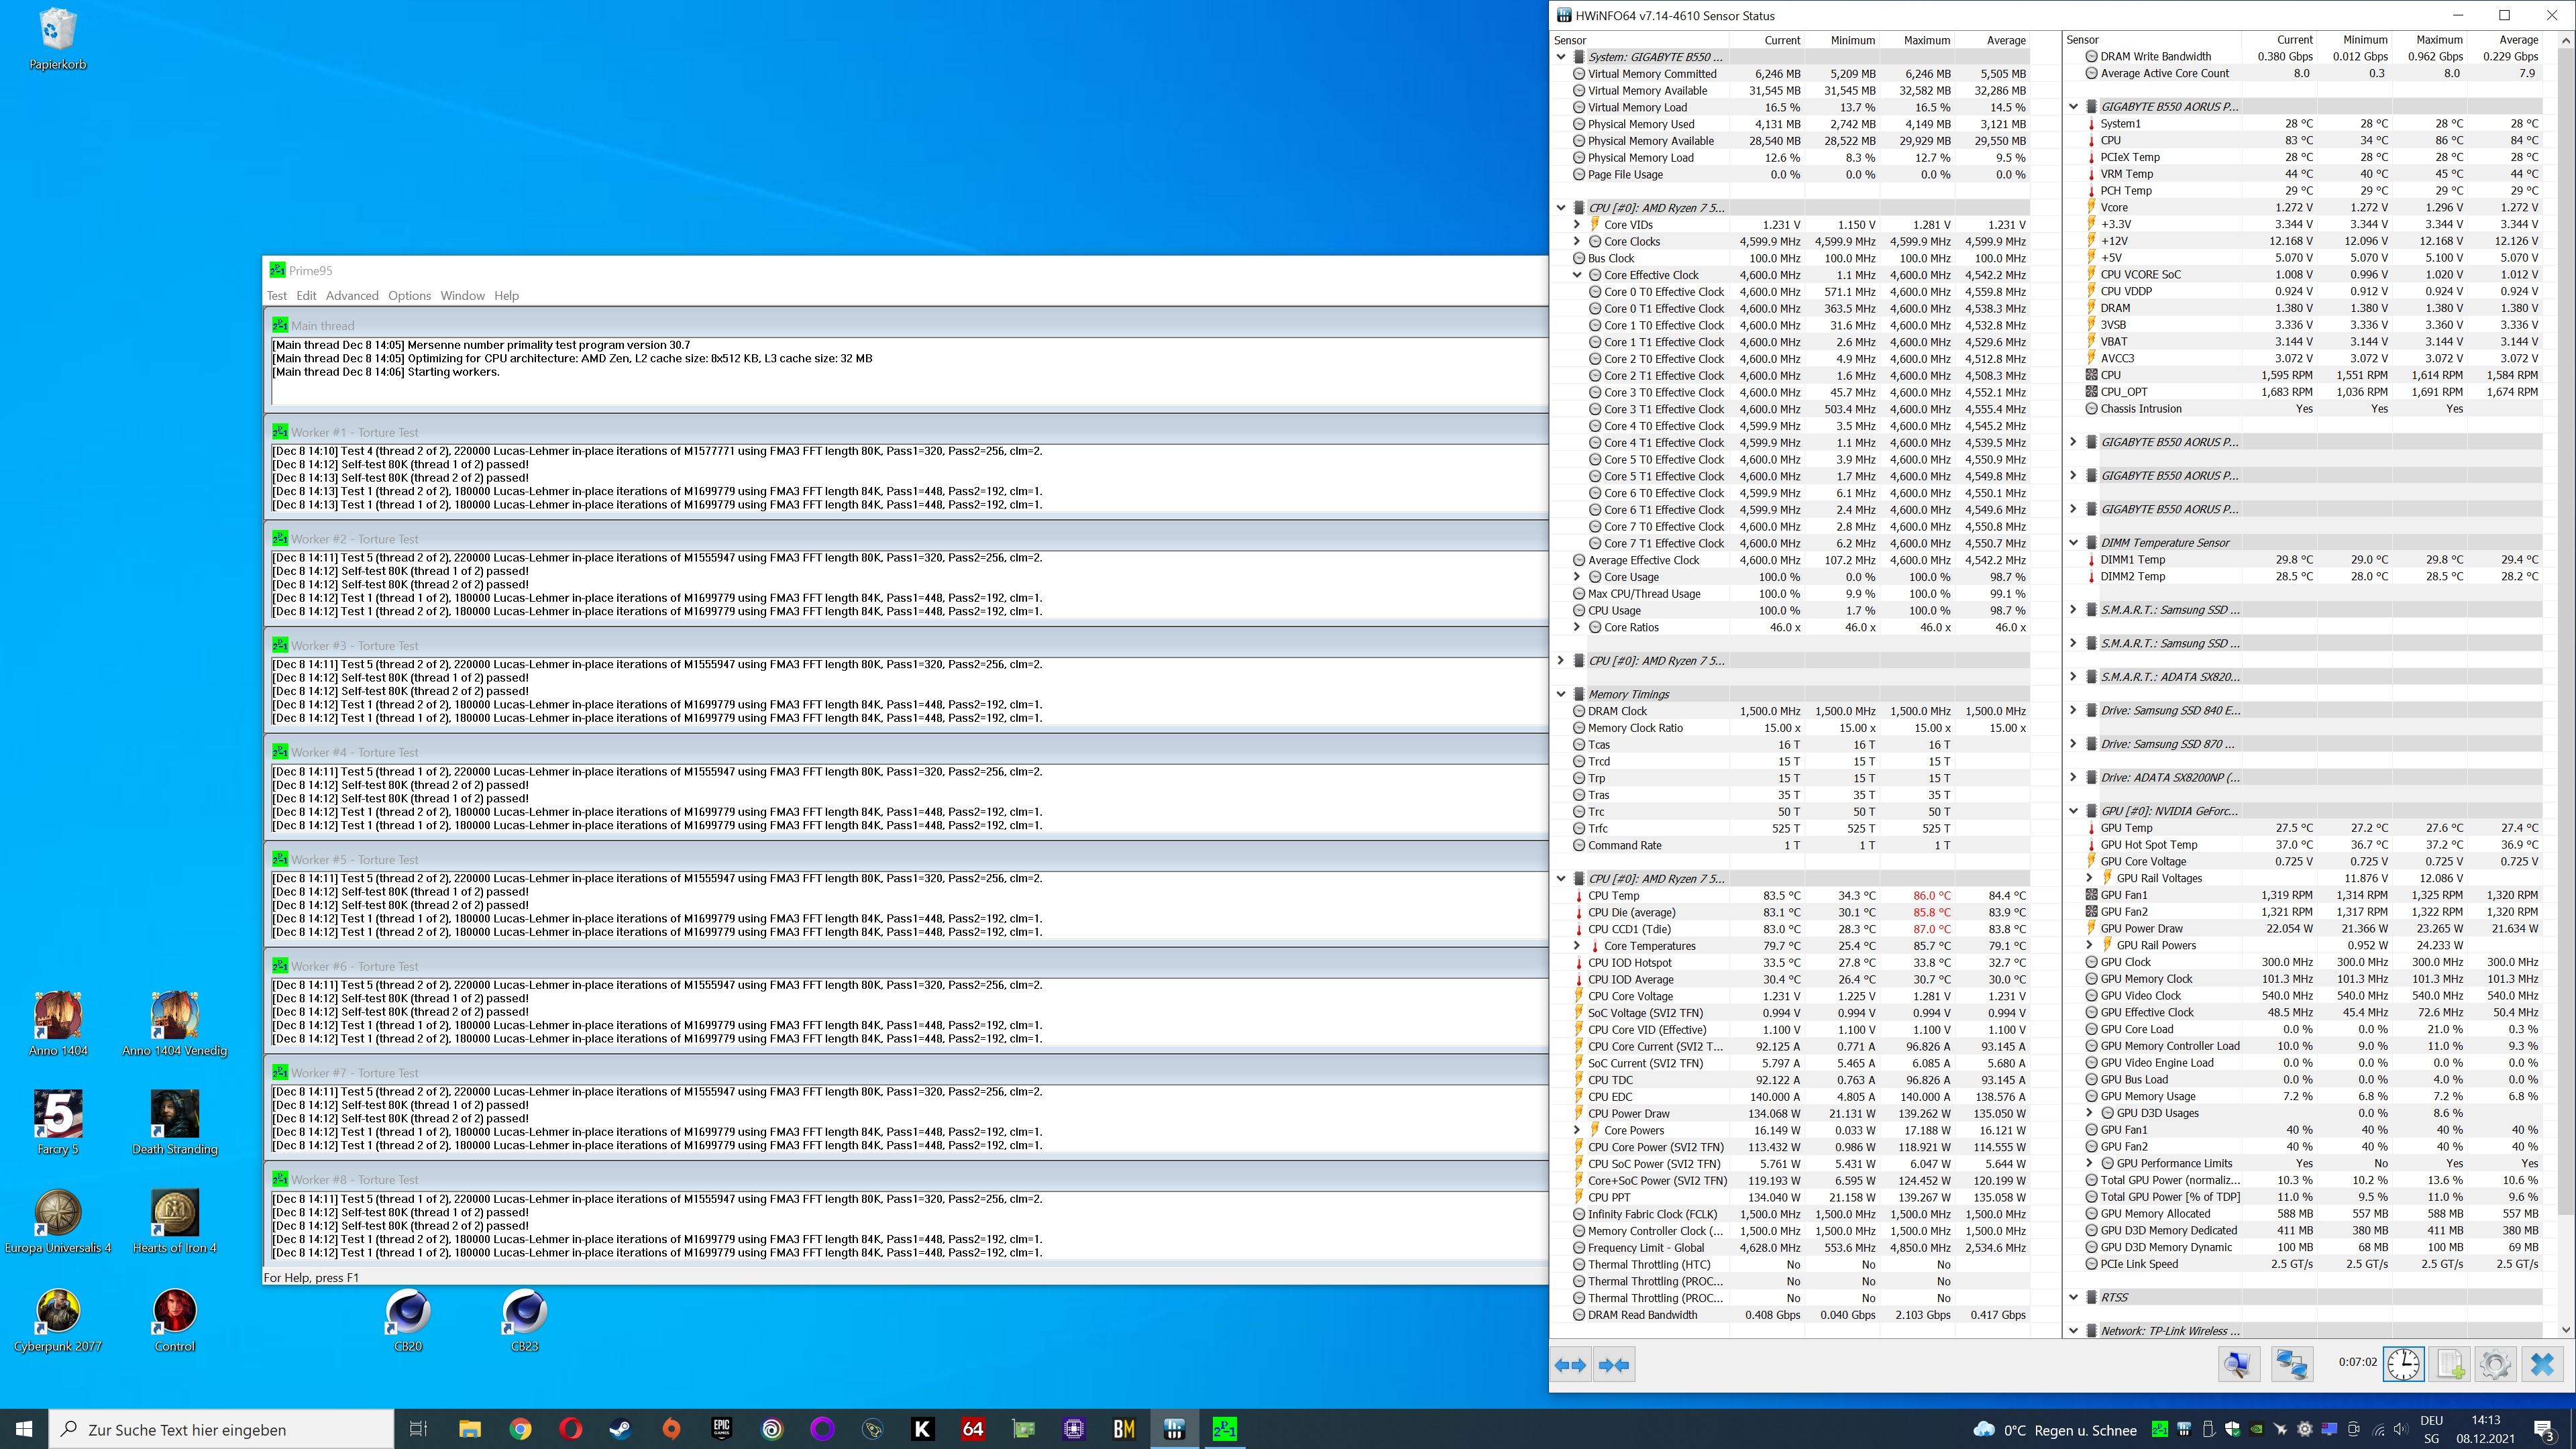Screen dimensions: 2576x1449
Task: Select the CB20 Cinebench shortcut
Action: [x=408, y=1320]
